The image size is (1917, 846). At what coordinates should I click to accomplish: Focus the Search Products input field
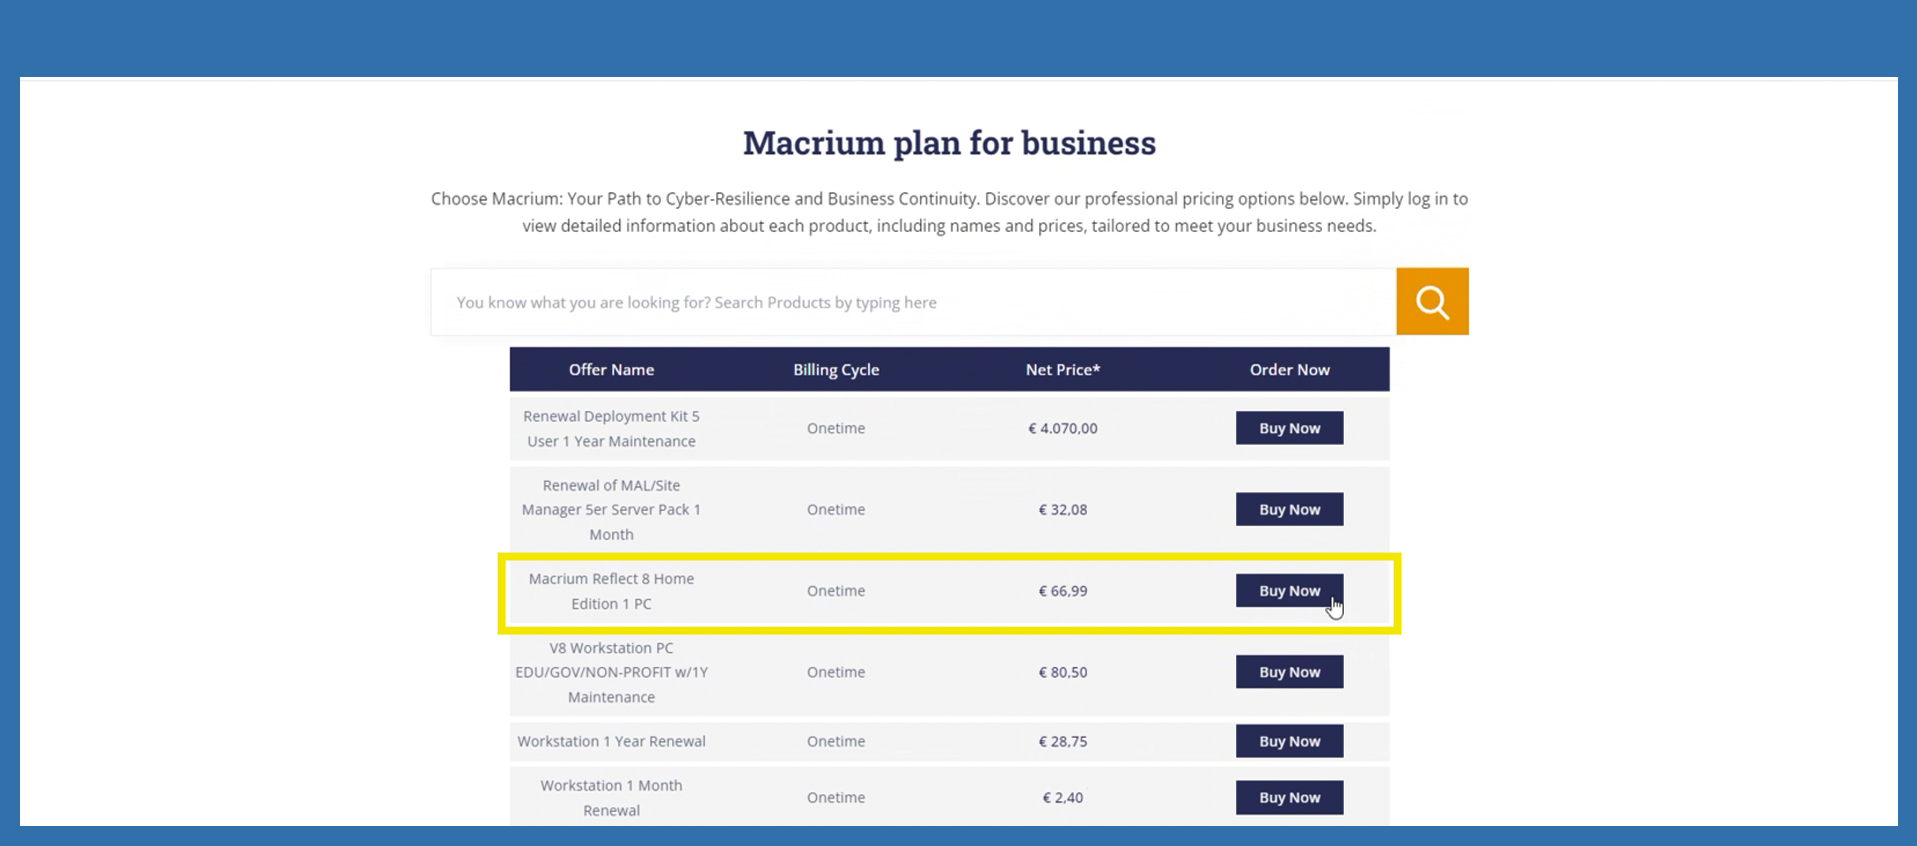[x=912, y=302]
